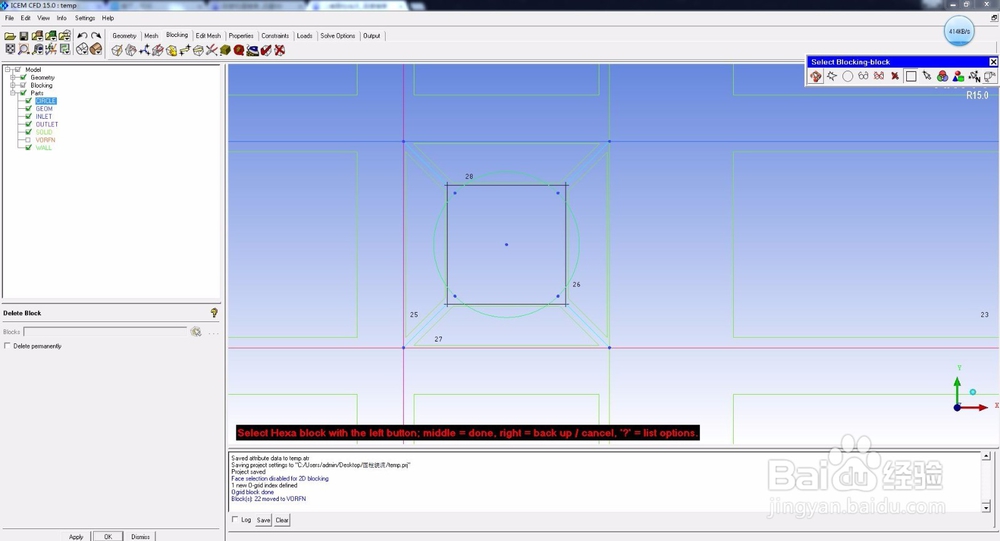
Task: Select the Create Block tool icon
Action: [117, 50]
